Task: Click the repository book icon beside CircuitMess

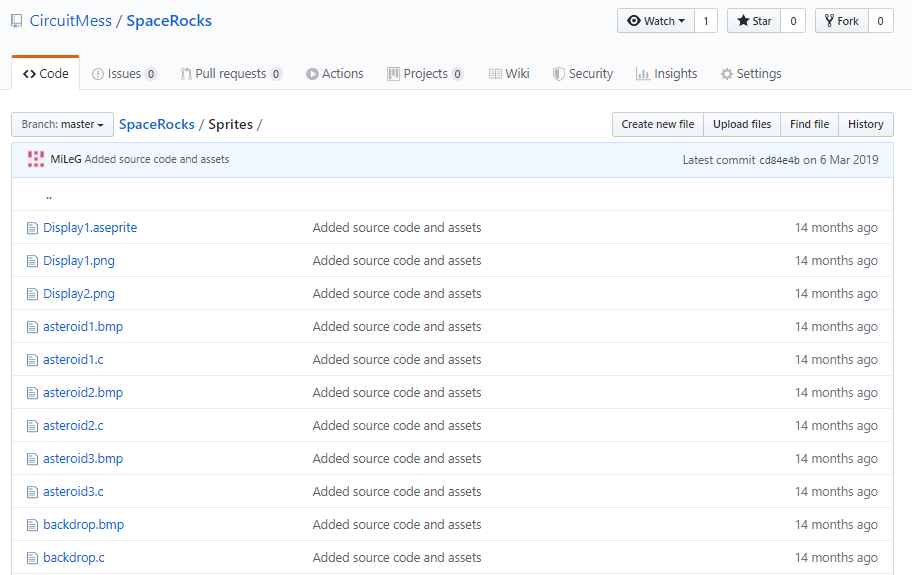Action: coord(17,22)
